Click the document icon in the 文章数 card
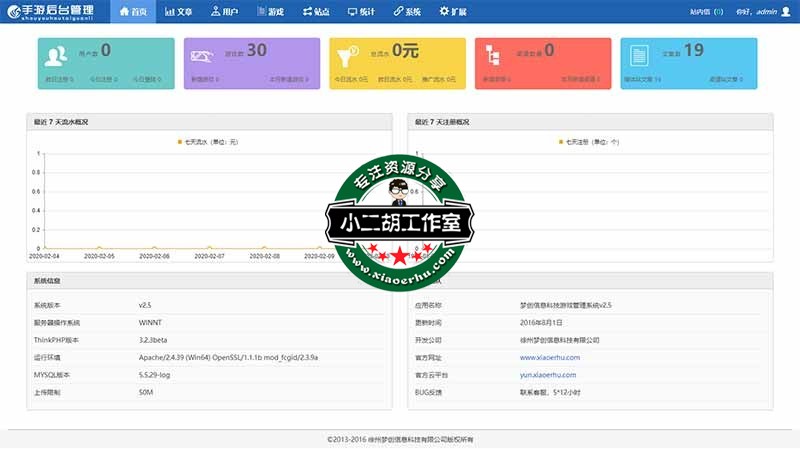This screenshot has height=449, width=800. [x=640, y=54]
